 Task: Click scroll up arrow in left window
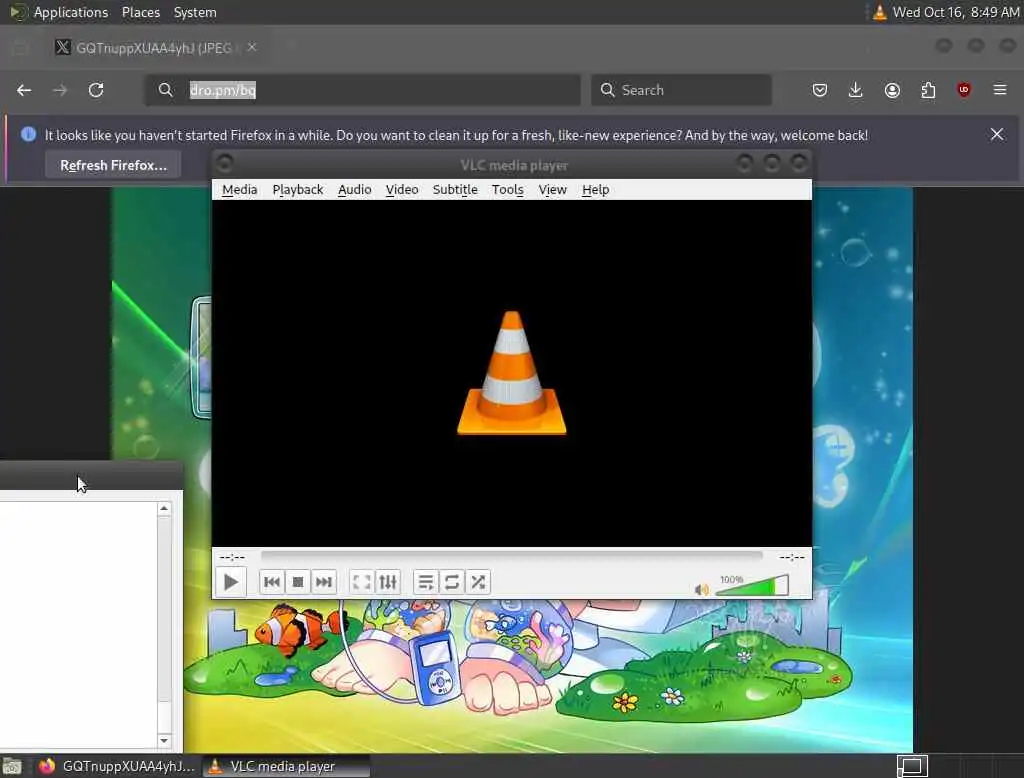165,508
